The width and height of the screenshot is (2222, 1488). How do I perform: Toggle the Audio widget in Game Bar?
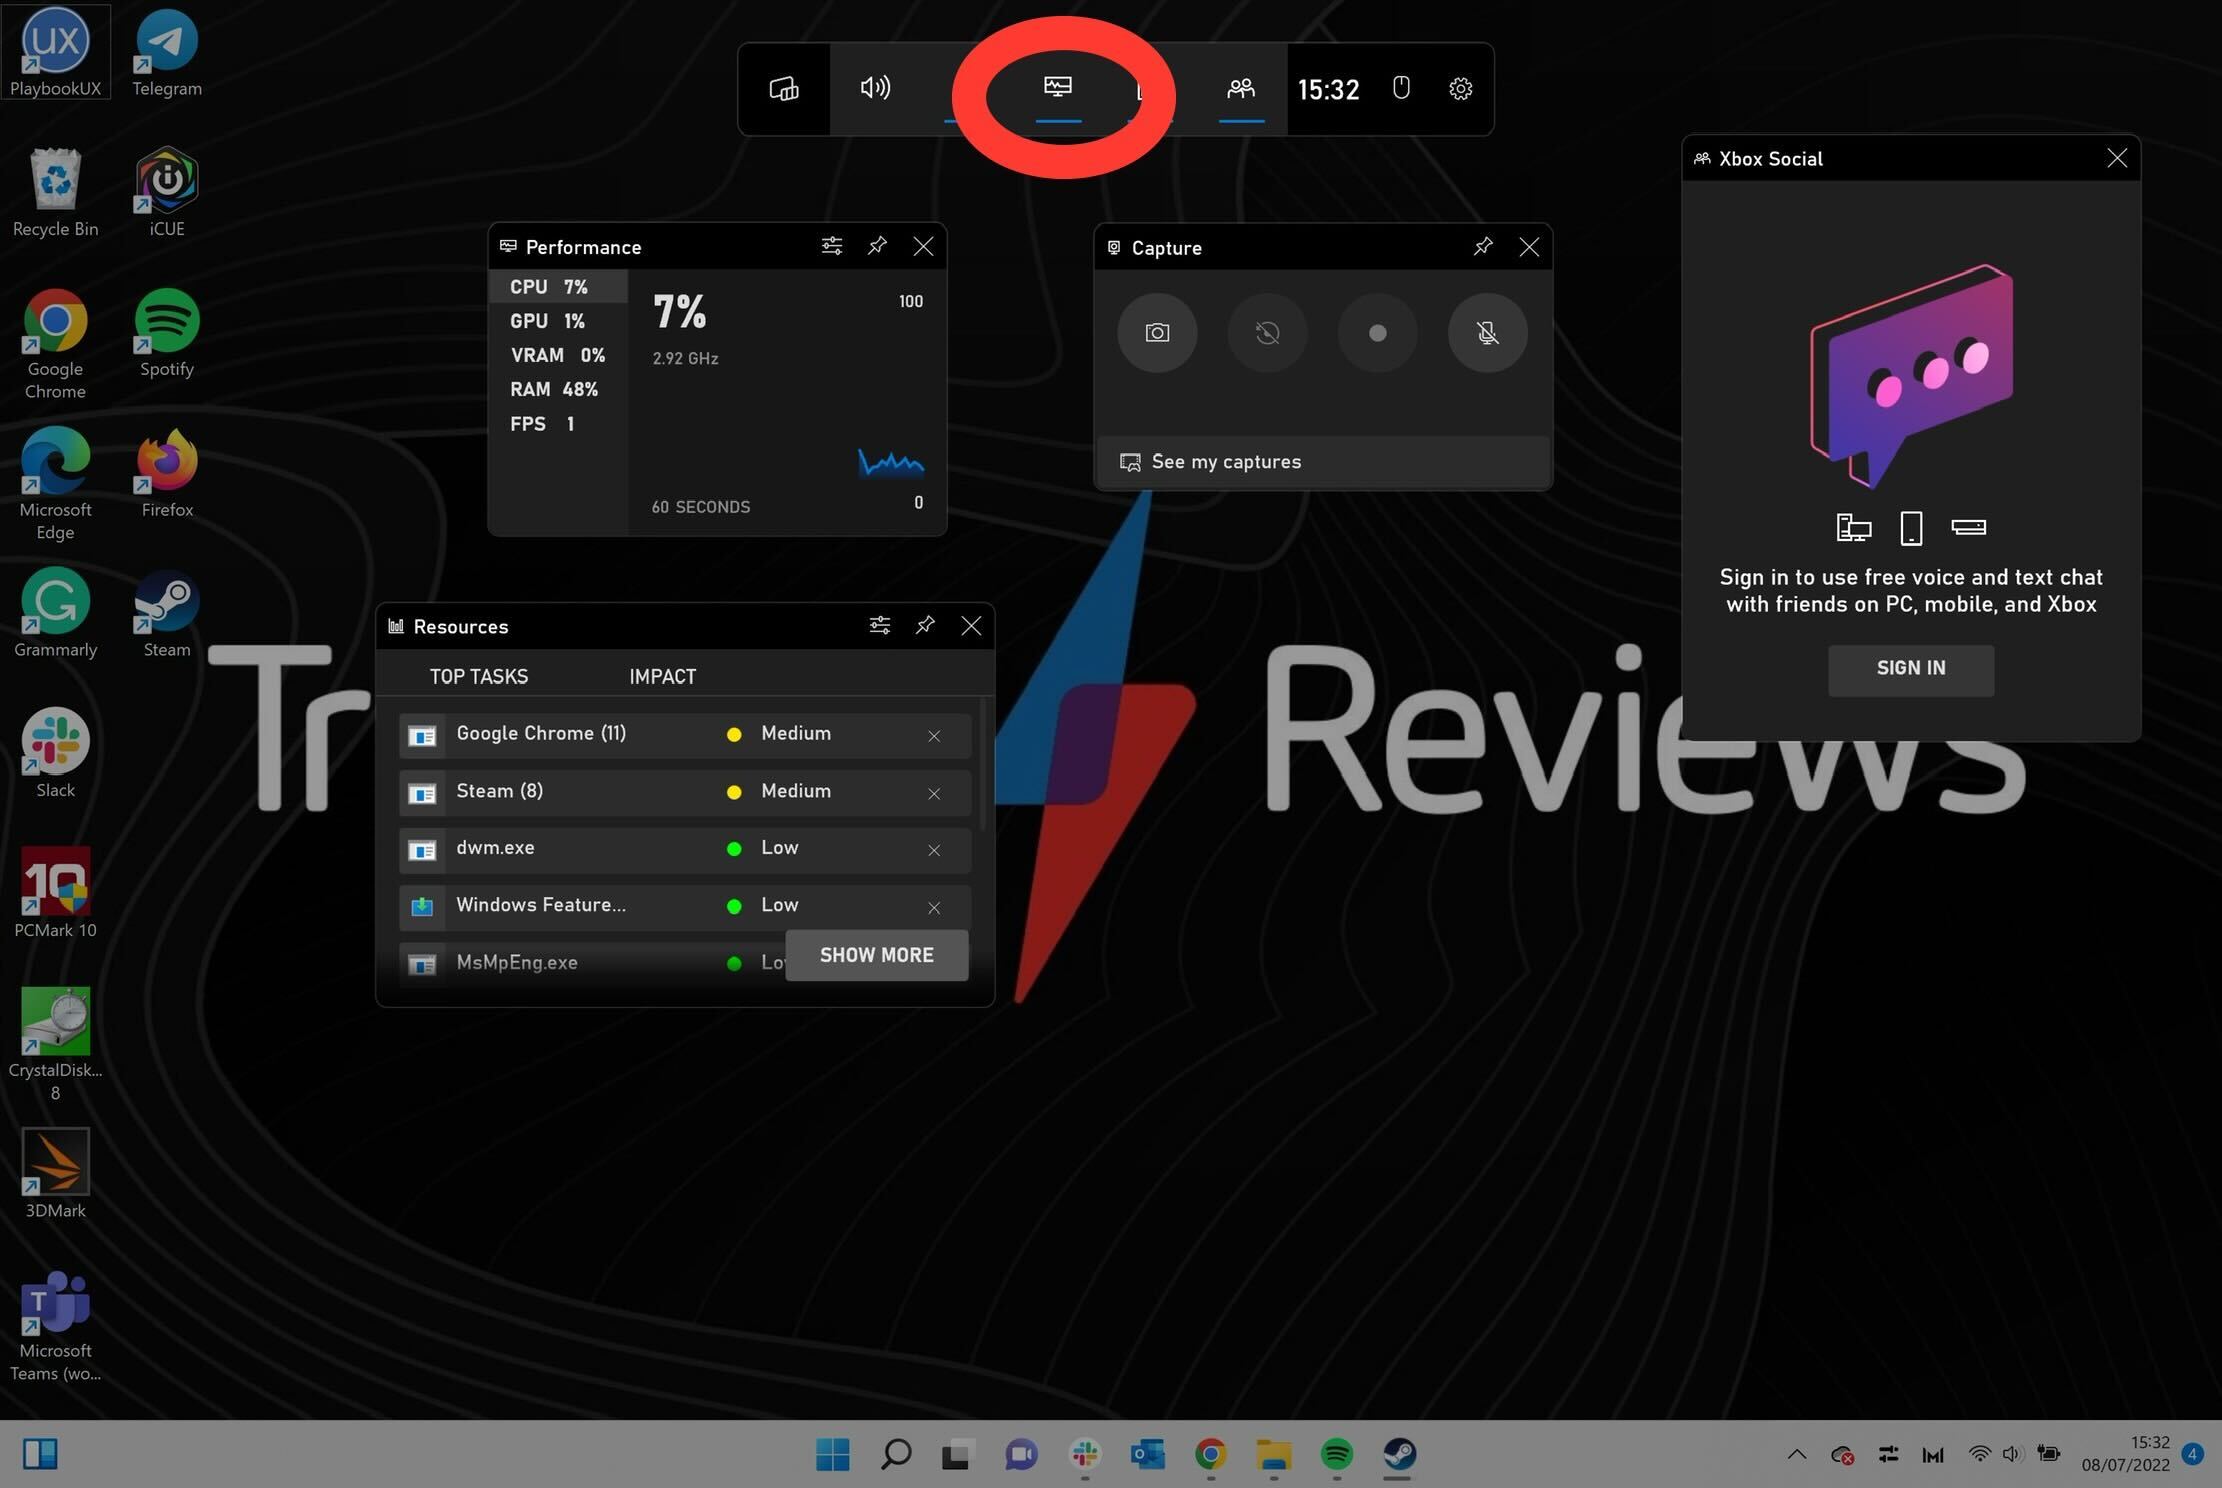click(x=875, y=88)
